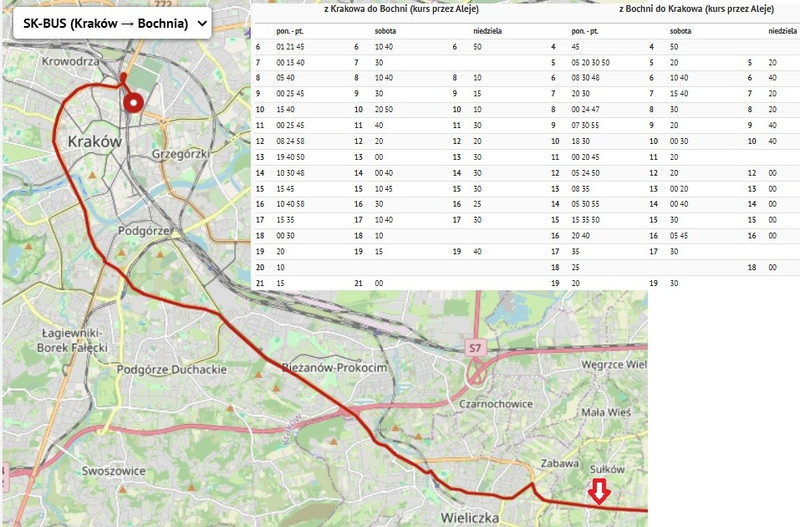Click the orange triangle near Bieżanów-Prokocim
Image resolution: width=800 pixels, height=527 pixels.
(259, 375)
